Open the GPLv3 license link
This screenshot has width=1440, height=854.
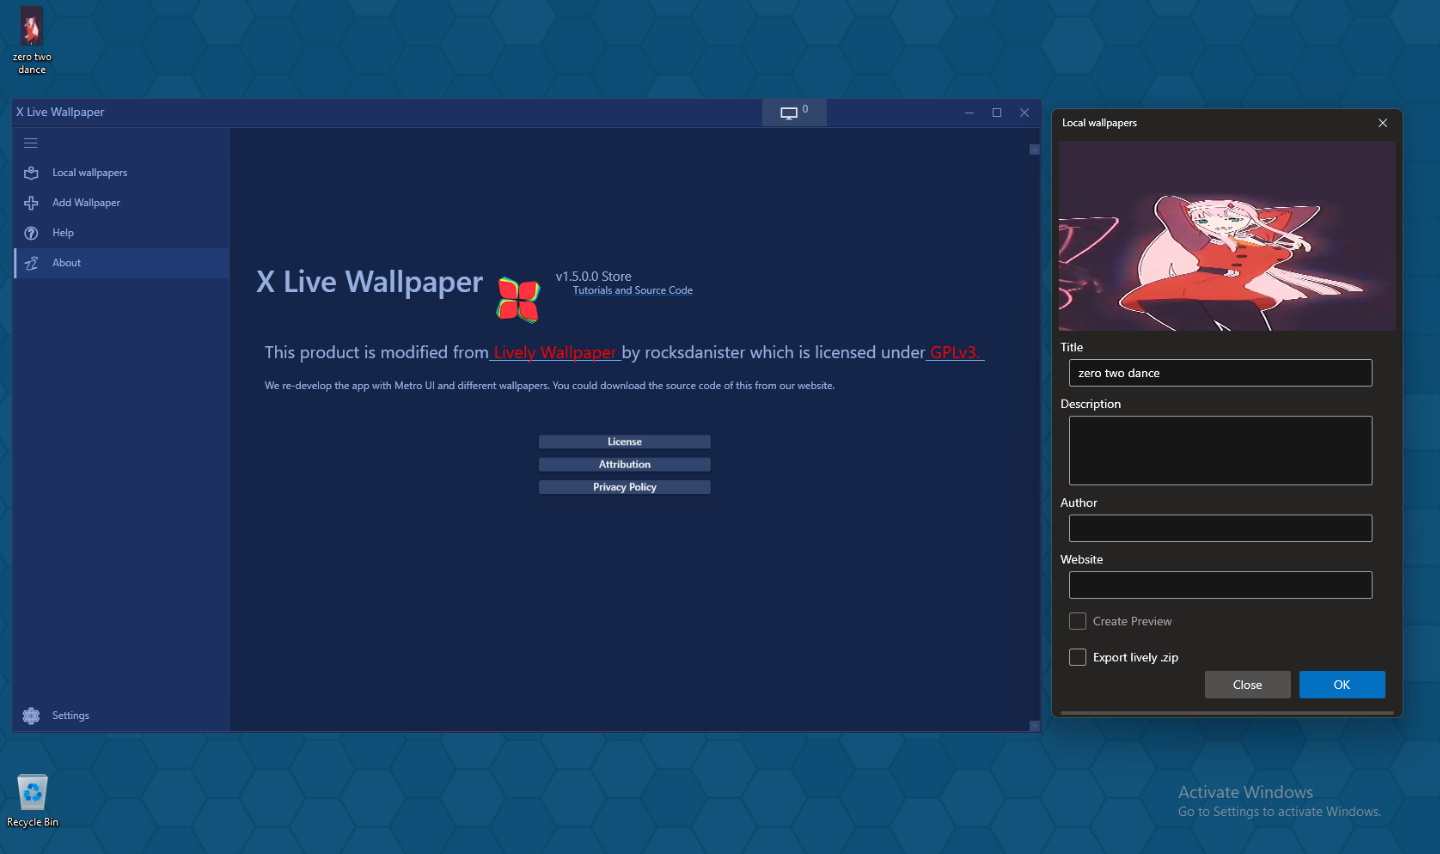[953, 352]
